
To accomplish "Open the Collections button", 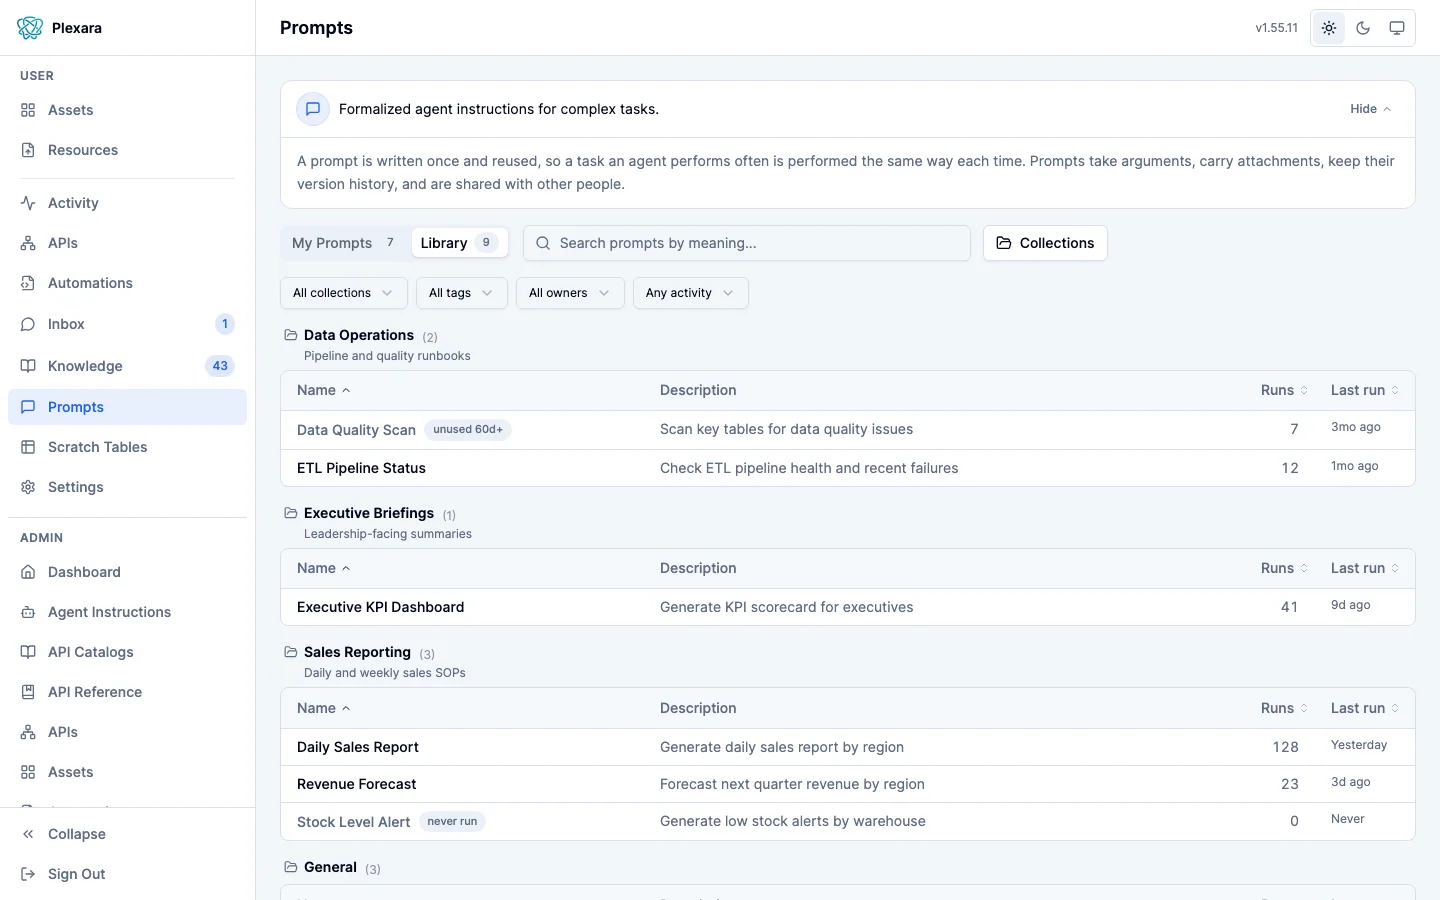I will click(x=1045, y=243).
